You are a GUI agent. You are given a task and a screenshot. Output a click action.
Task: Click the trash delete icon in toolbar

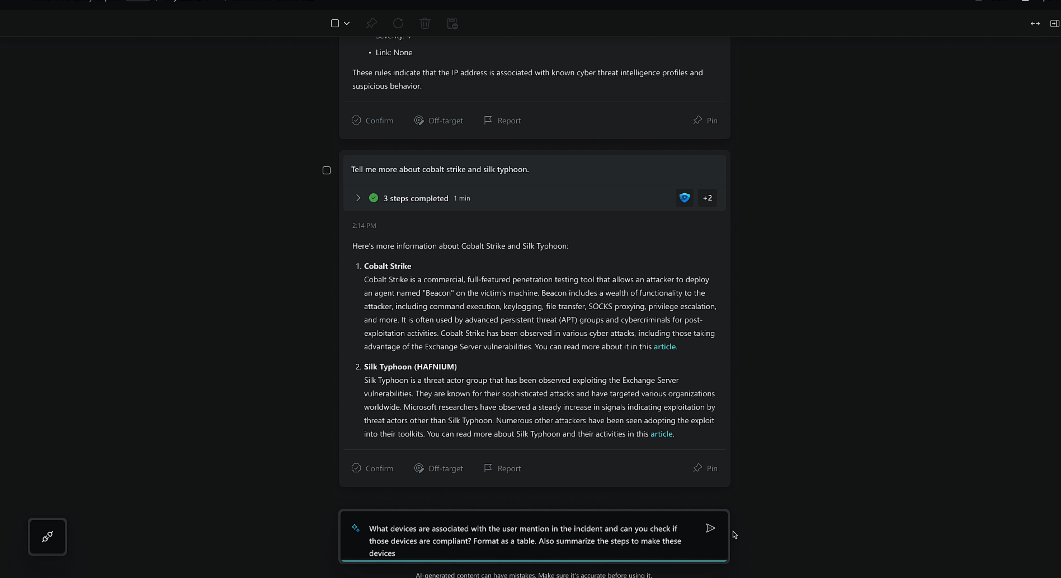pyautogui.click(x=425, y=23)
